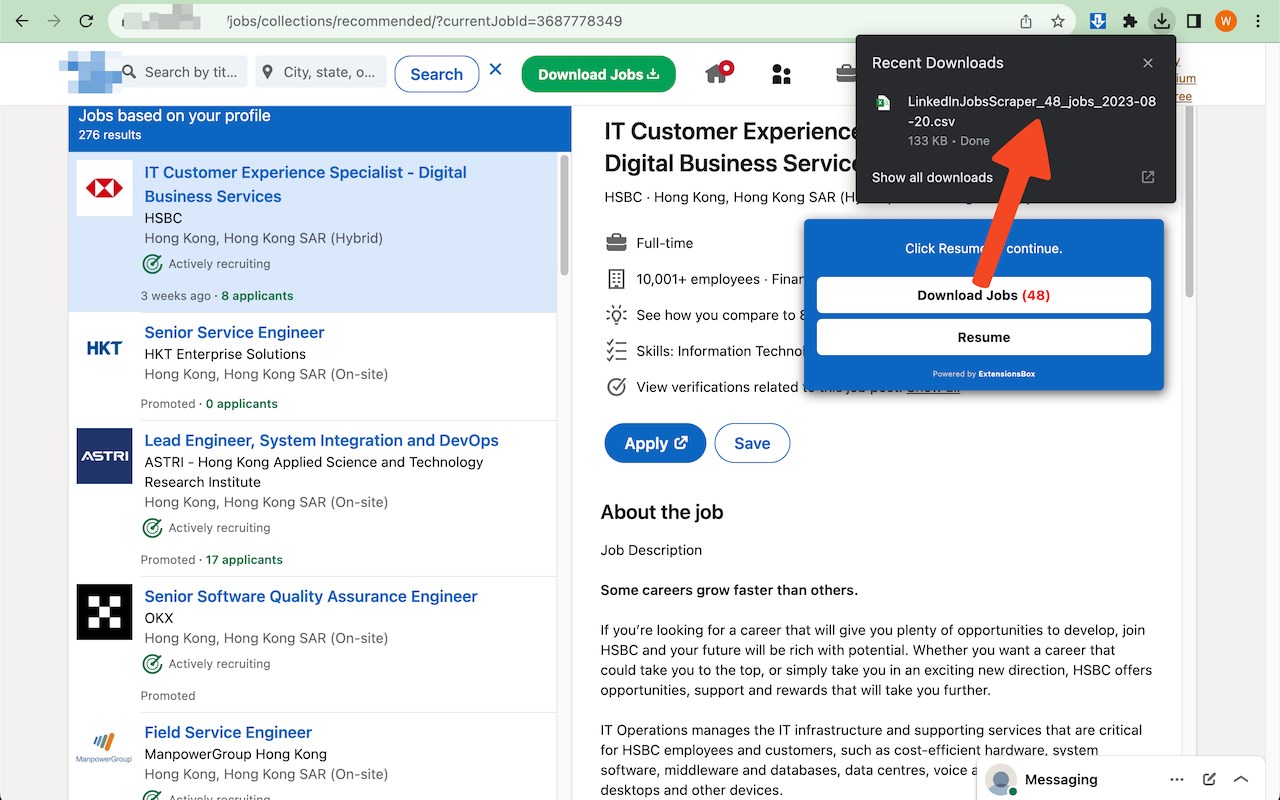
Task: Open Senior Software Quality Assurance Engineer job
Action: pyautogui.click(x=311, y=596)
